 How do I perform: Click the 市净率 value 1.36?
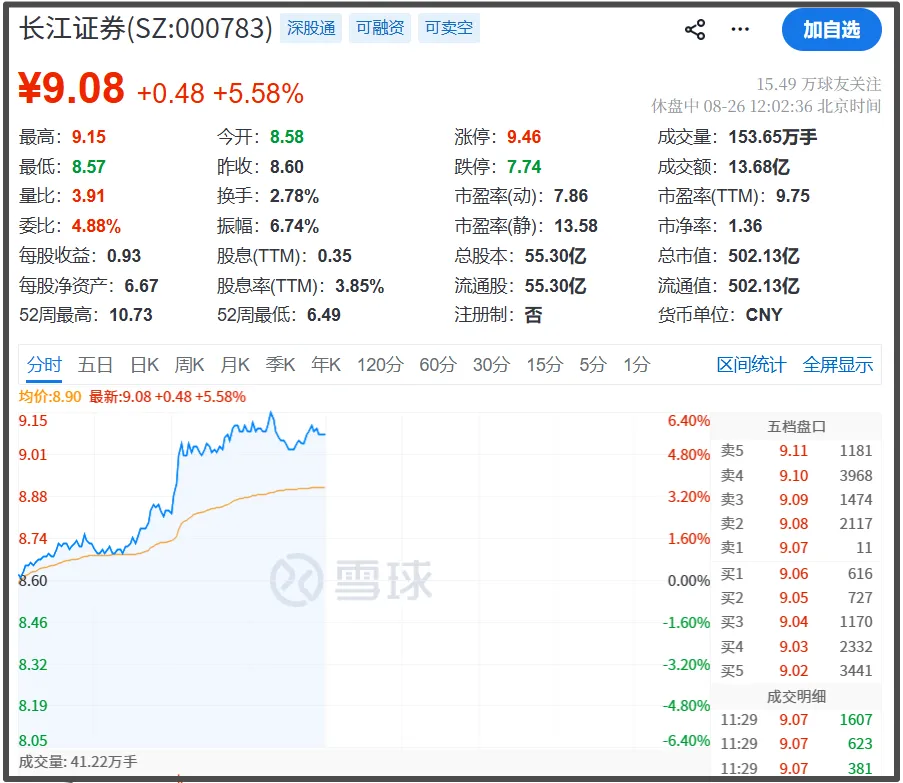point(745,226)
